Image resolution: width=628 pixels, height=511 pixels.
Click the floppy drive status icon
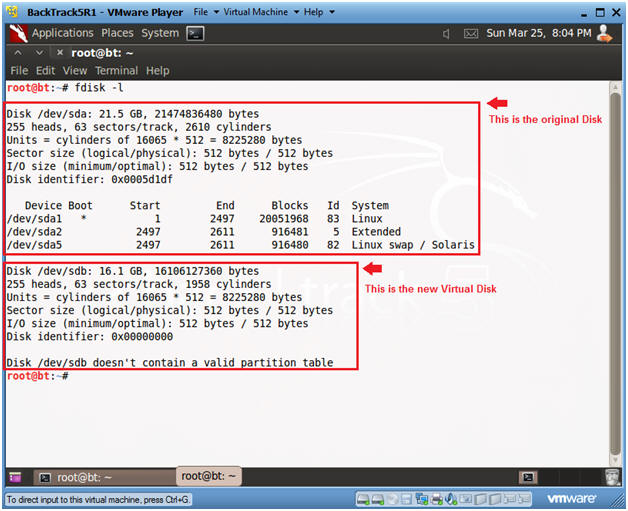[x=406, y=499]
